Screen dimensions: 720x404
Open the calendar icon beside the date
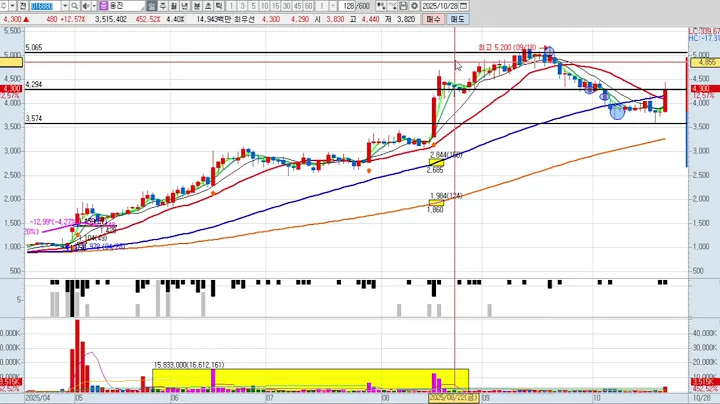463,6
